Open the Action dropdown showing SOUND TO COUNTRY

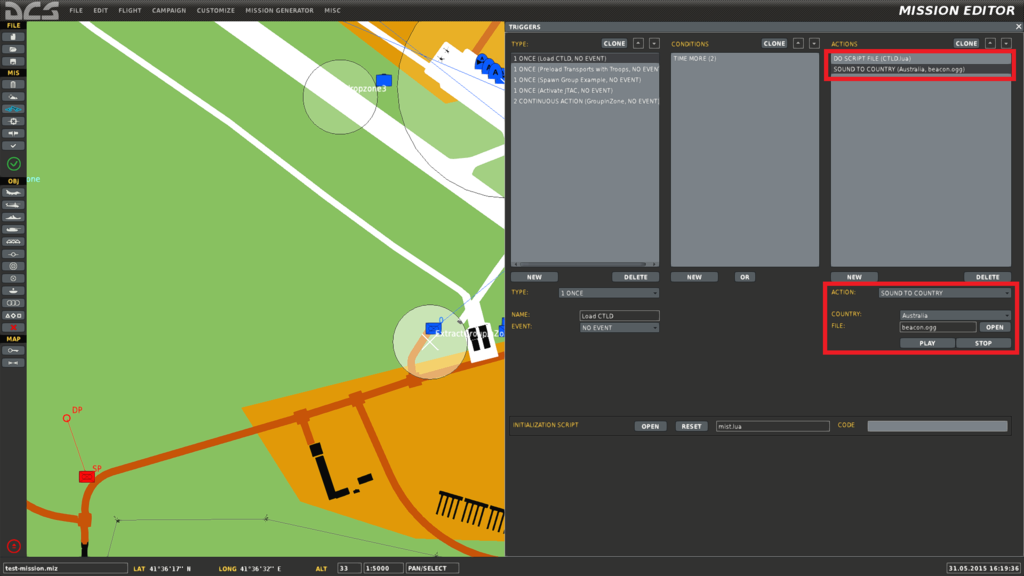[944, 293]
